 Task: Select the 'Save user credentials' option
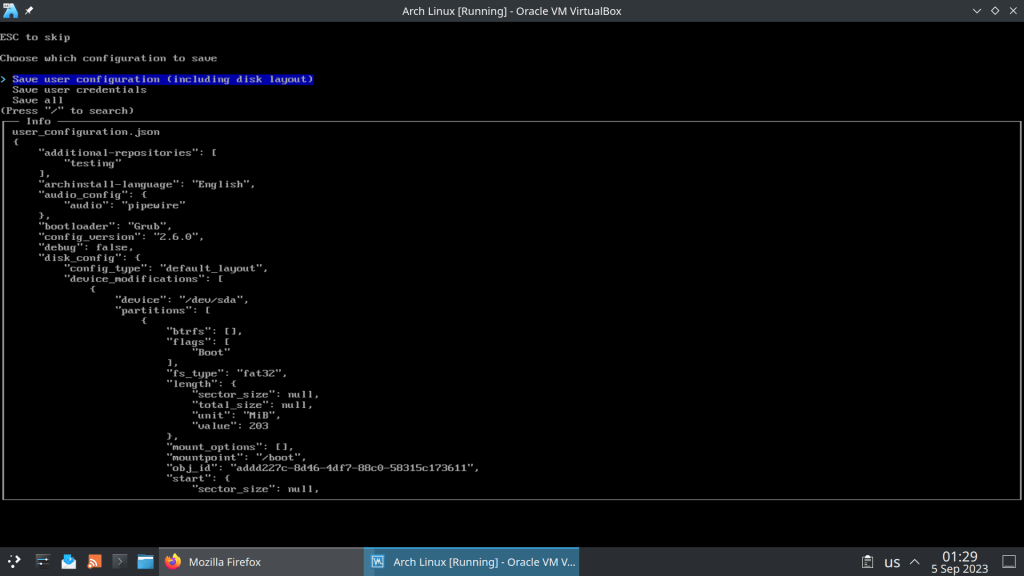pos(79,90)
